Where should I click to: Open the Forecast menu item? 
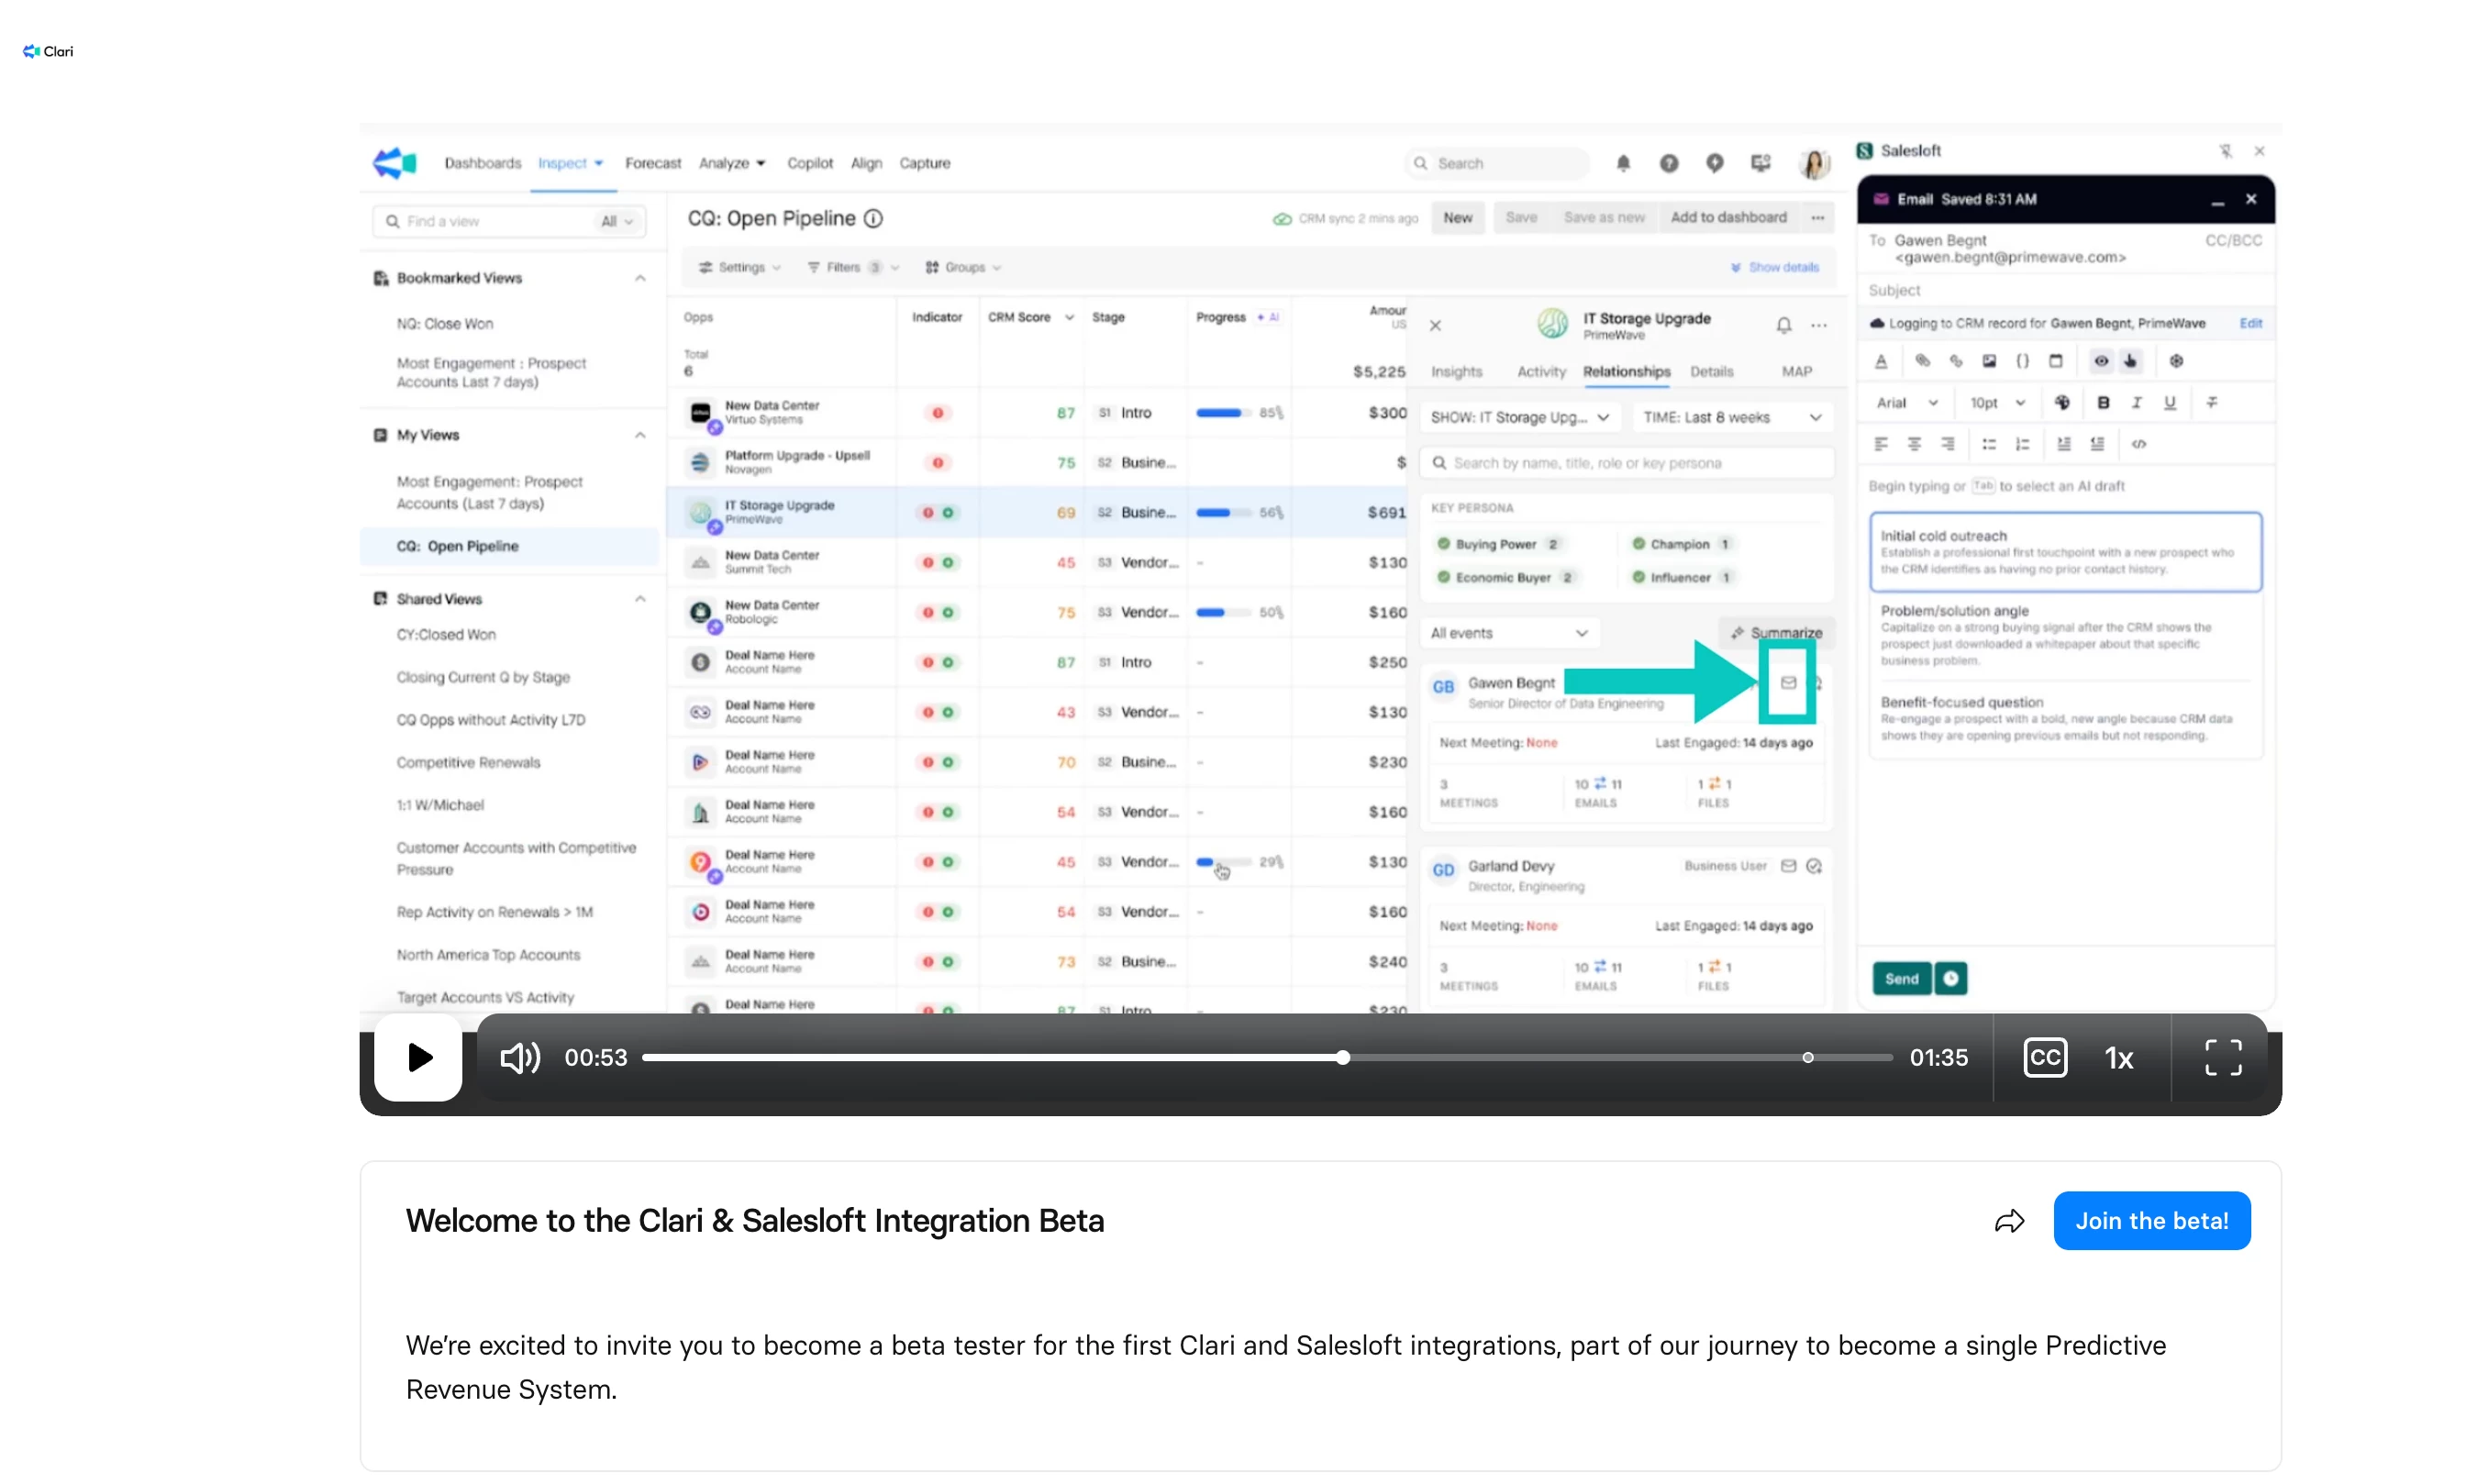pos(652,163)
